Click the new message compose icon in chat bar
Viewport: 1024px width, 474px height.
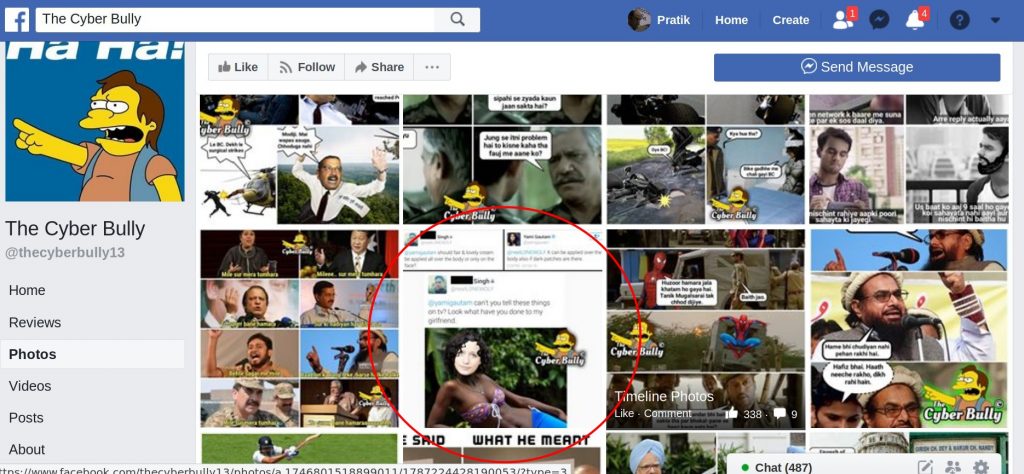[x=925, y=467]
